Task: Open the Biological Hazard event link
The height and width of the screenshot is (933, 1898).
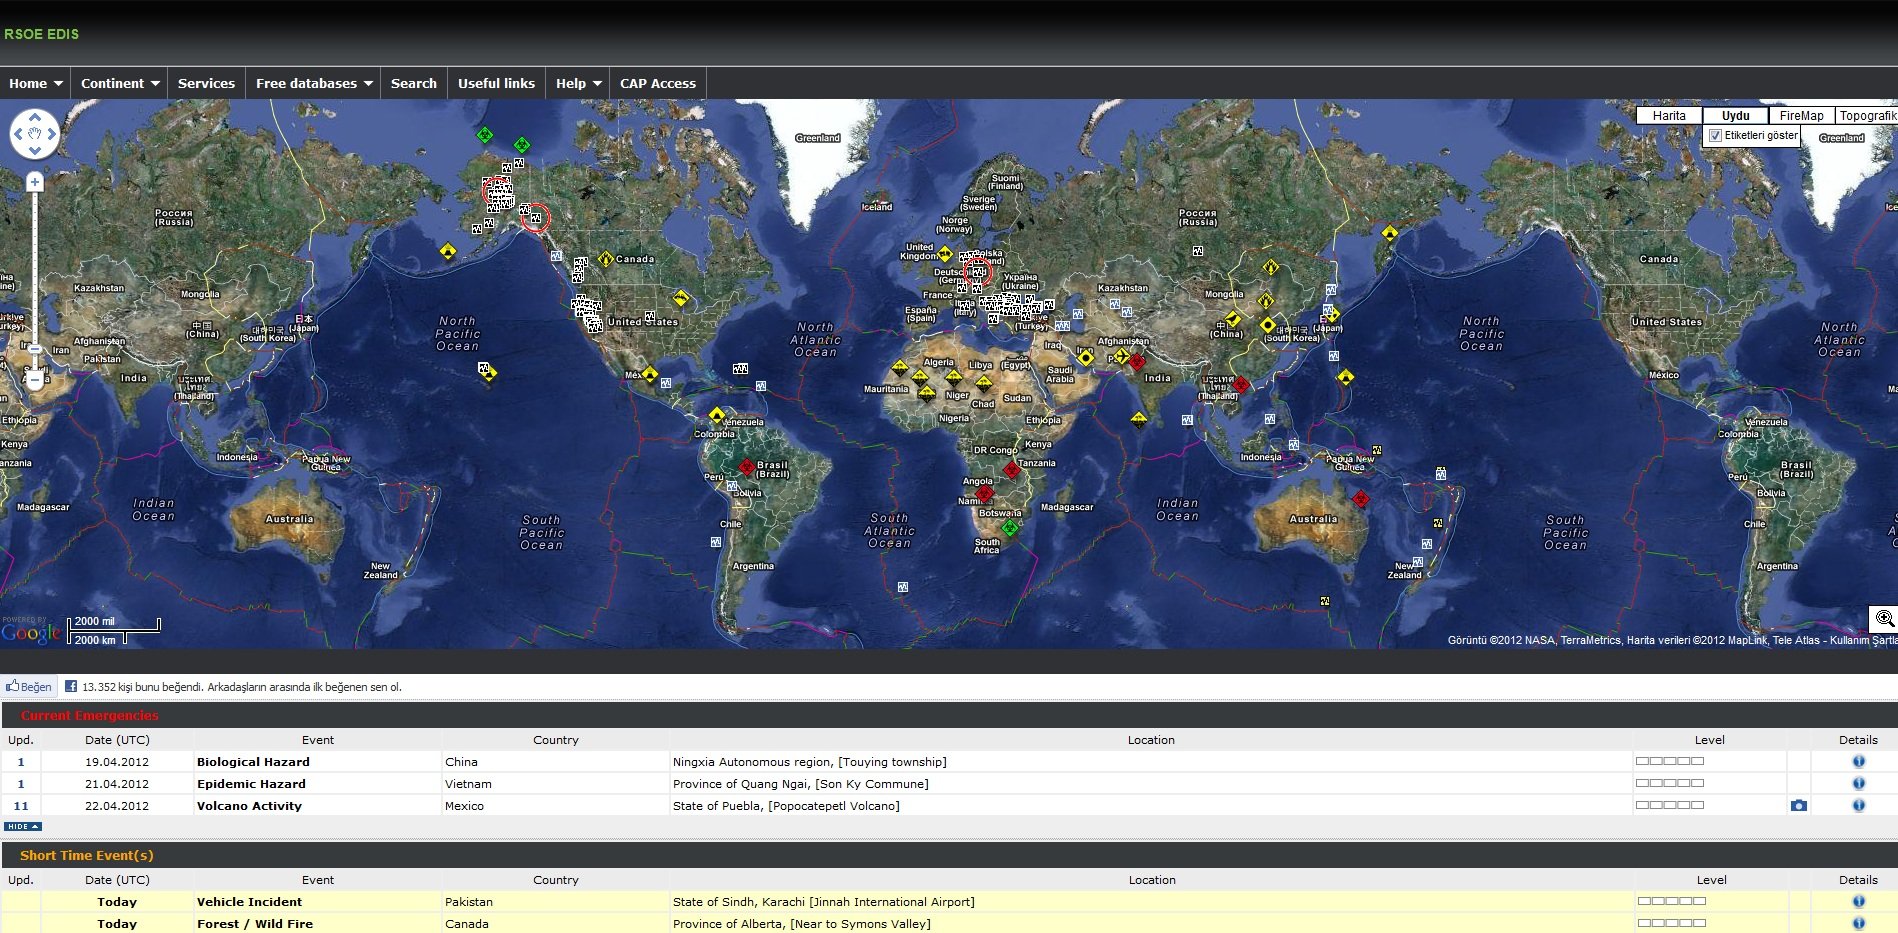Action: click(x=253, y=762)
